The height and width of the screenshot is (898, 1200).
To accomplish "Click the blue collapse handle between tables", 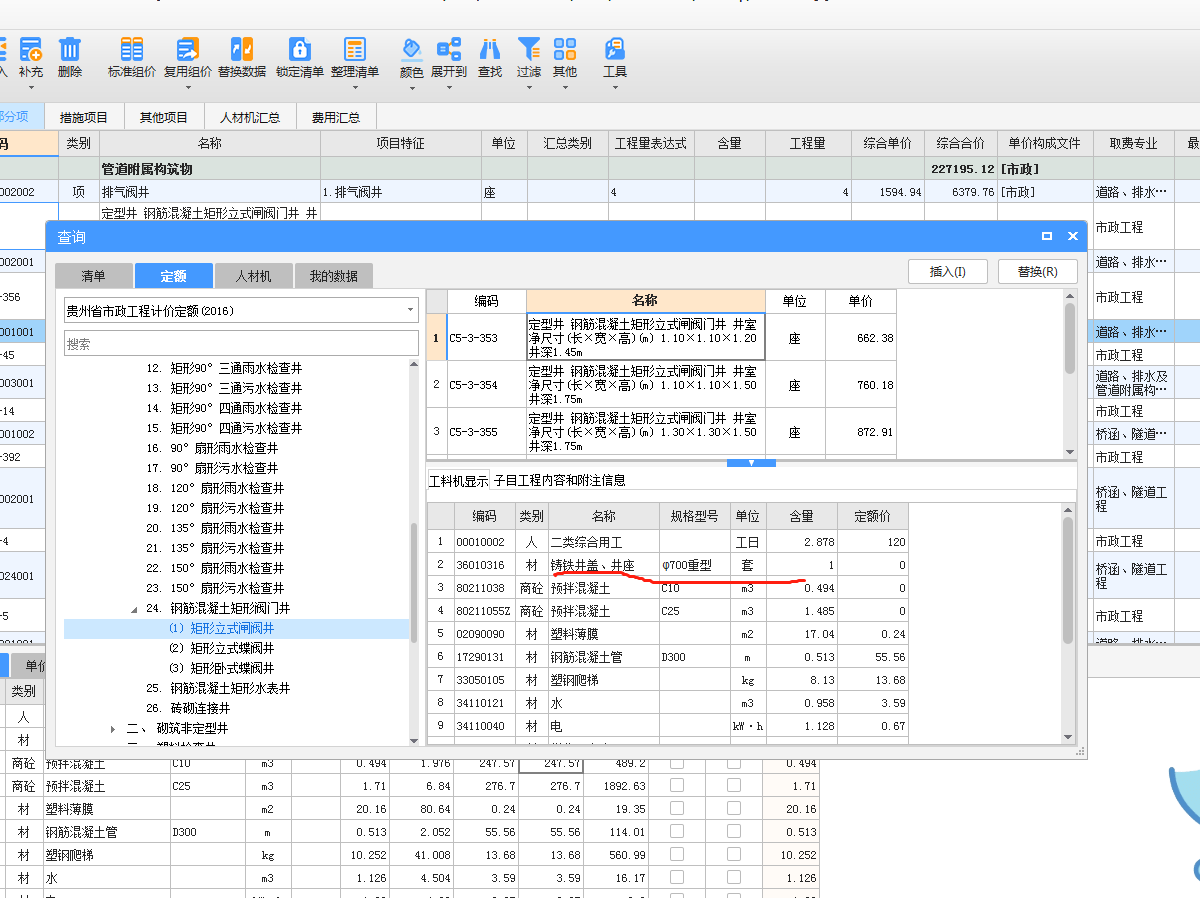I will pos(752,462).
